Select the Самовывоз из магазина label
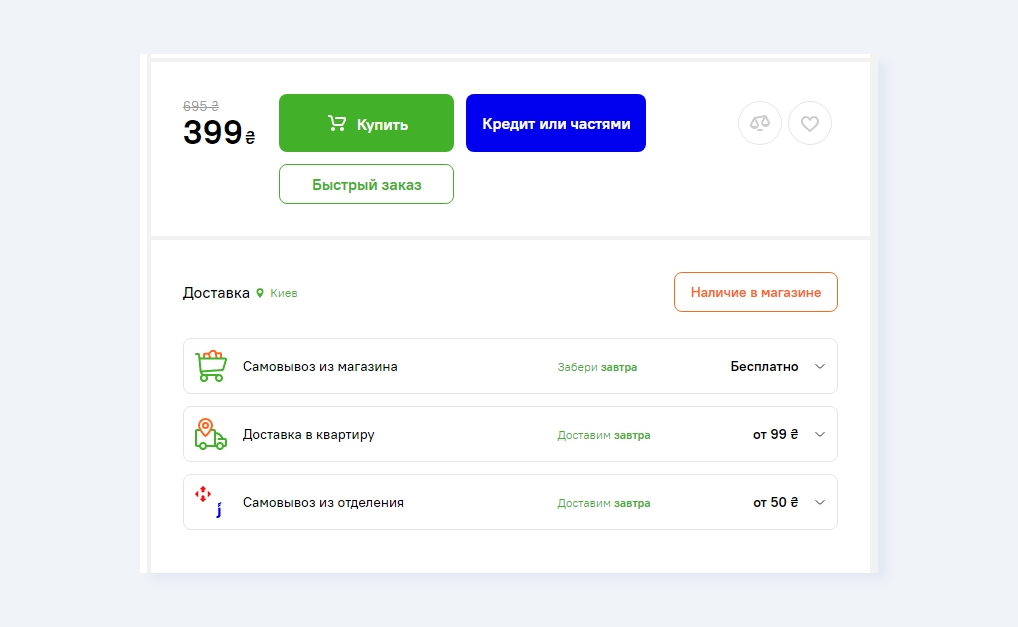 320,366
